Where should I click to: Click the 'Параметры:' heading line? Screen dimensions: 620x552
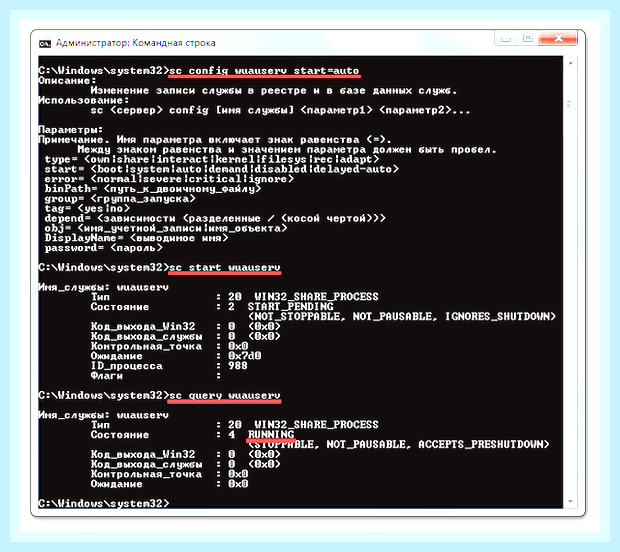pos(71,130)
